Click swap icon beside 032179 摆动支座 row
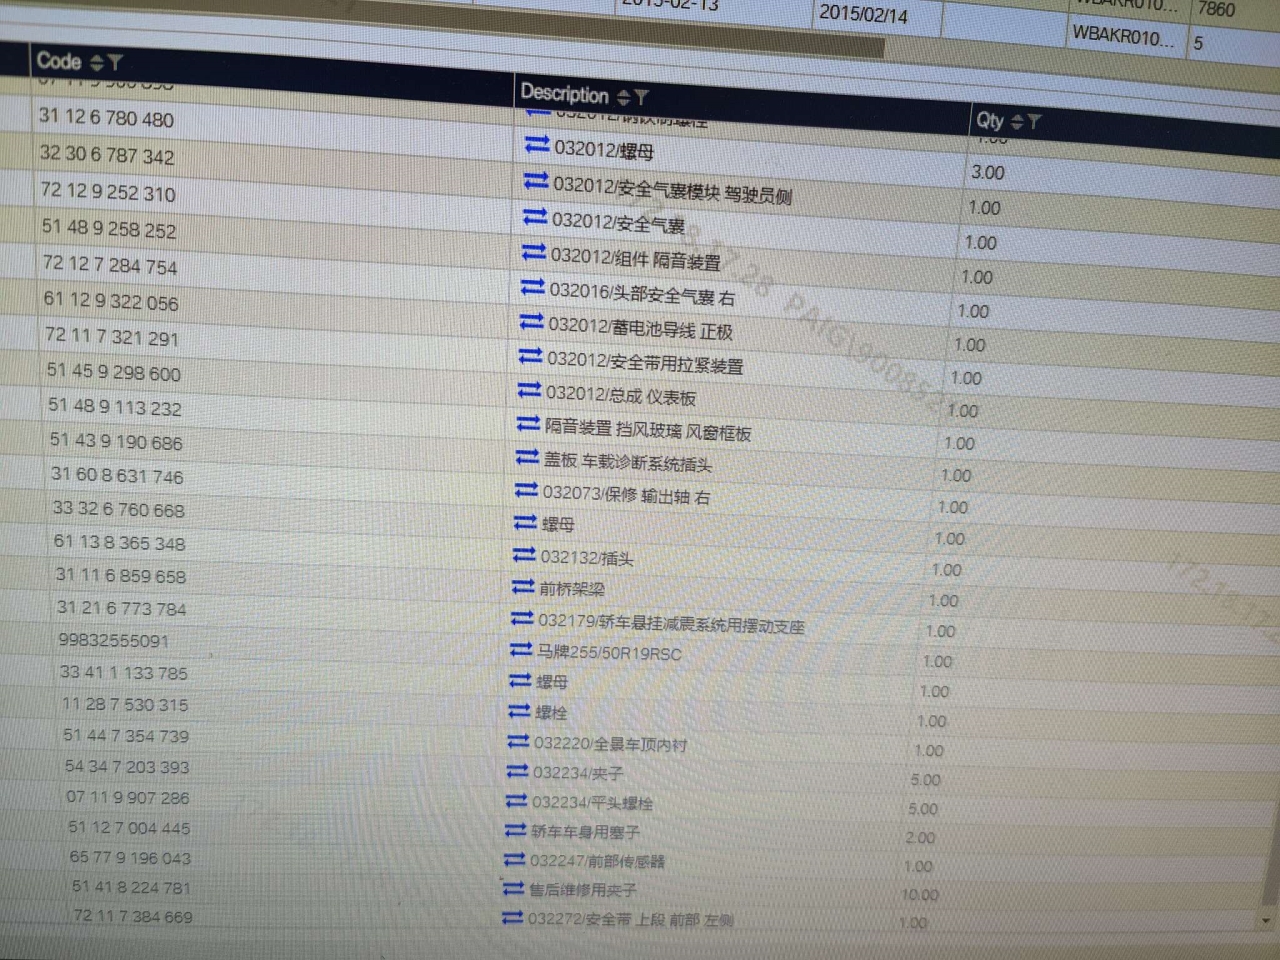The image size is (1280, 960). pyautogui.click(x=523, y=618)
